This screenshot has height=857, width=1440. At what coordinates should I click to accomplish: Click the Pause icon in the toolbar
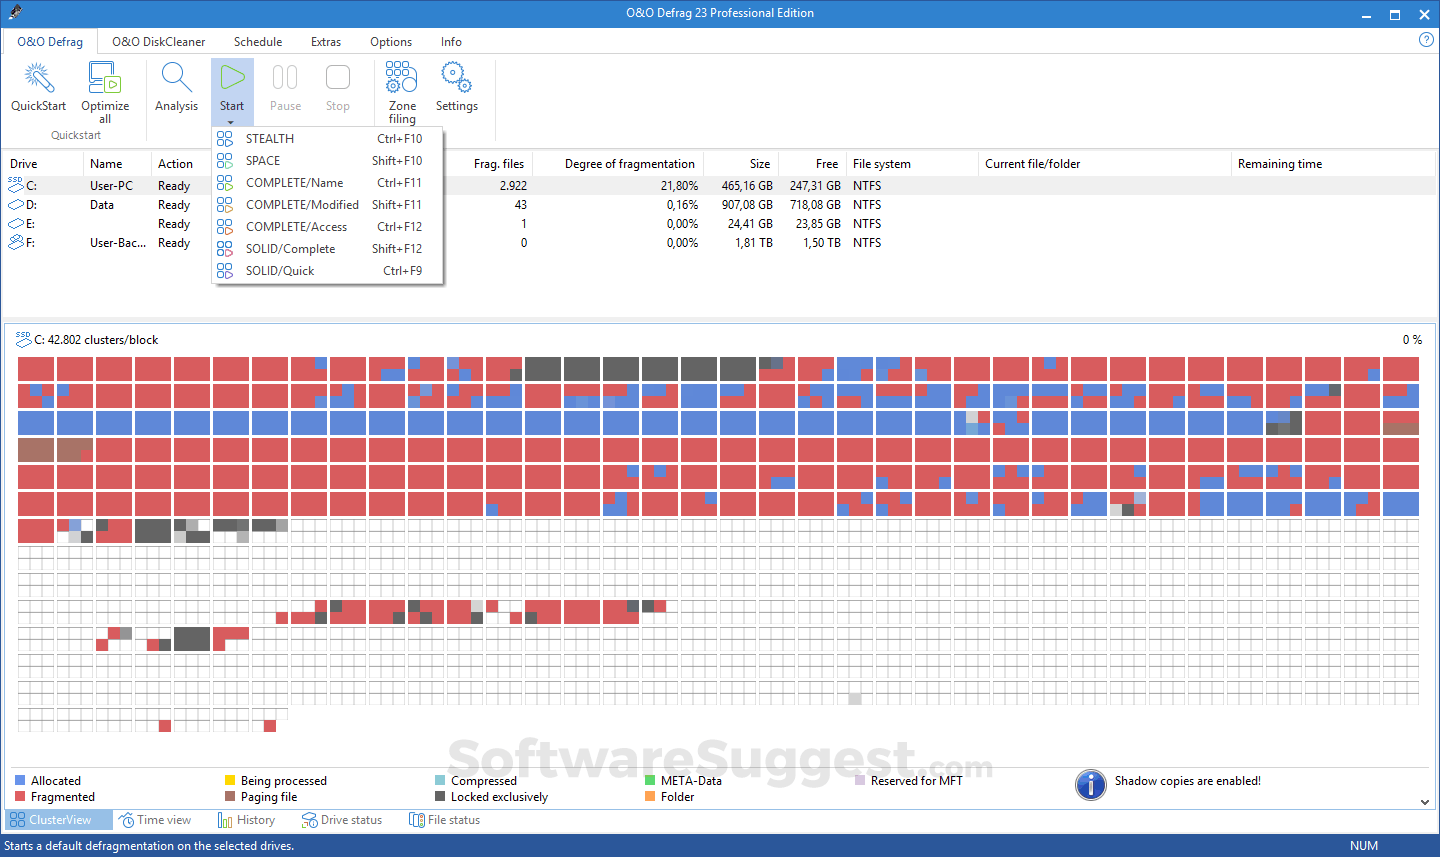click(285, 77)
